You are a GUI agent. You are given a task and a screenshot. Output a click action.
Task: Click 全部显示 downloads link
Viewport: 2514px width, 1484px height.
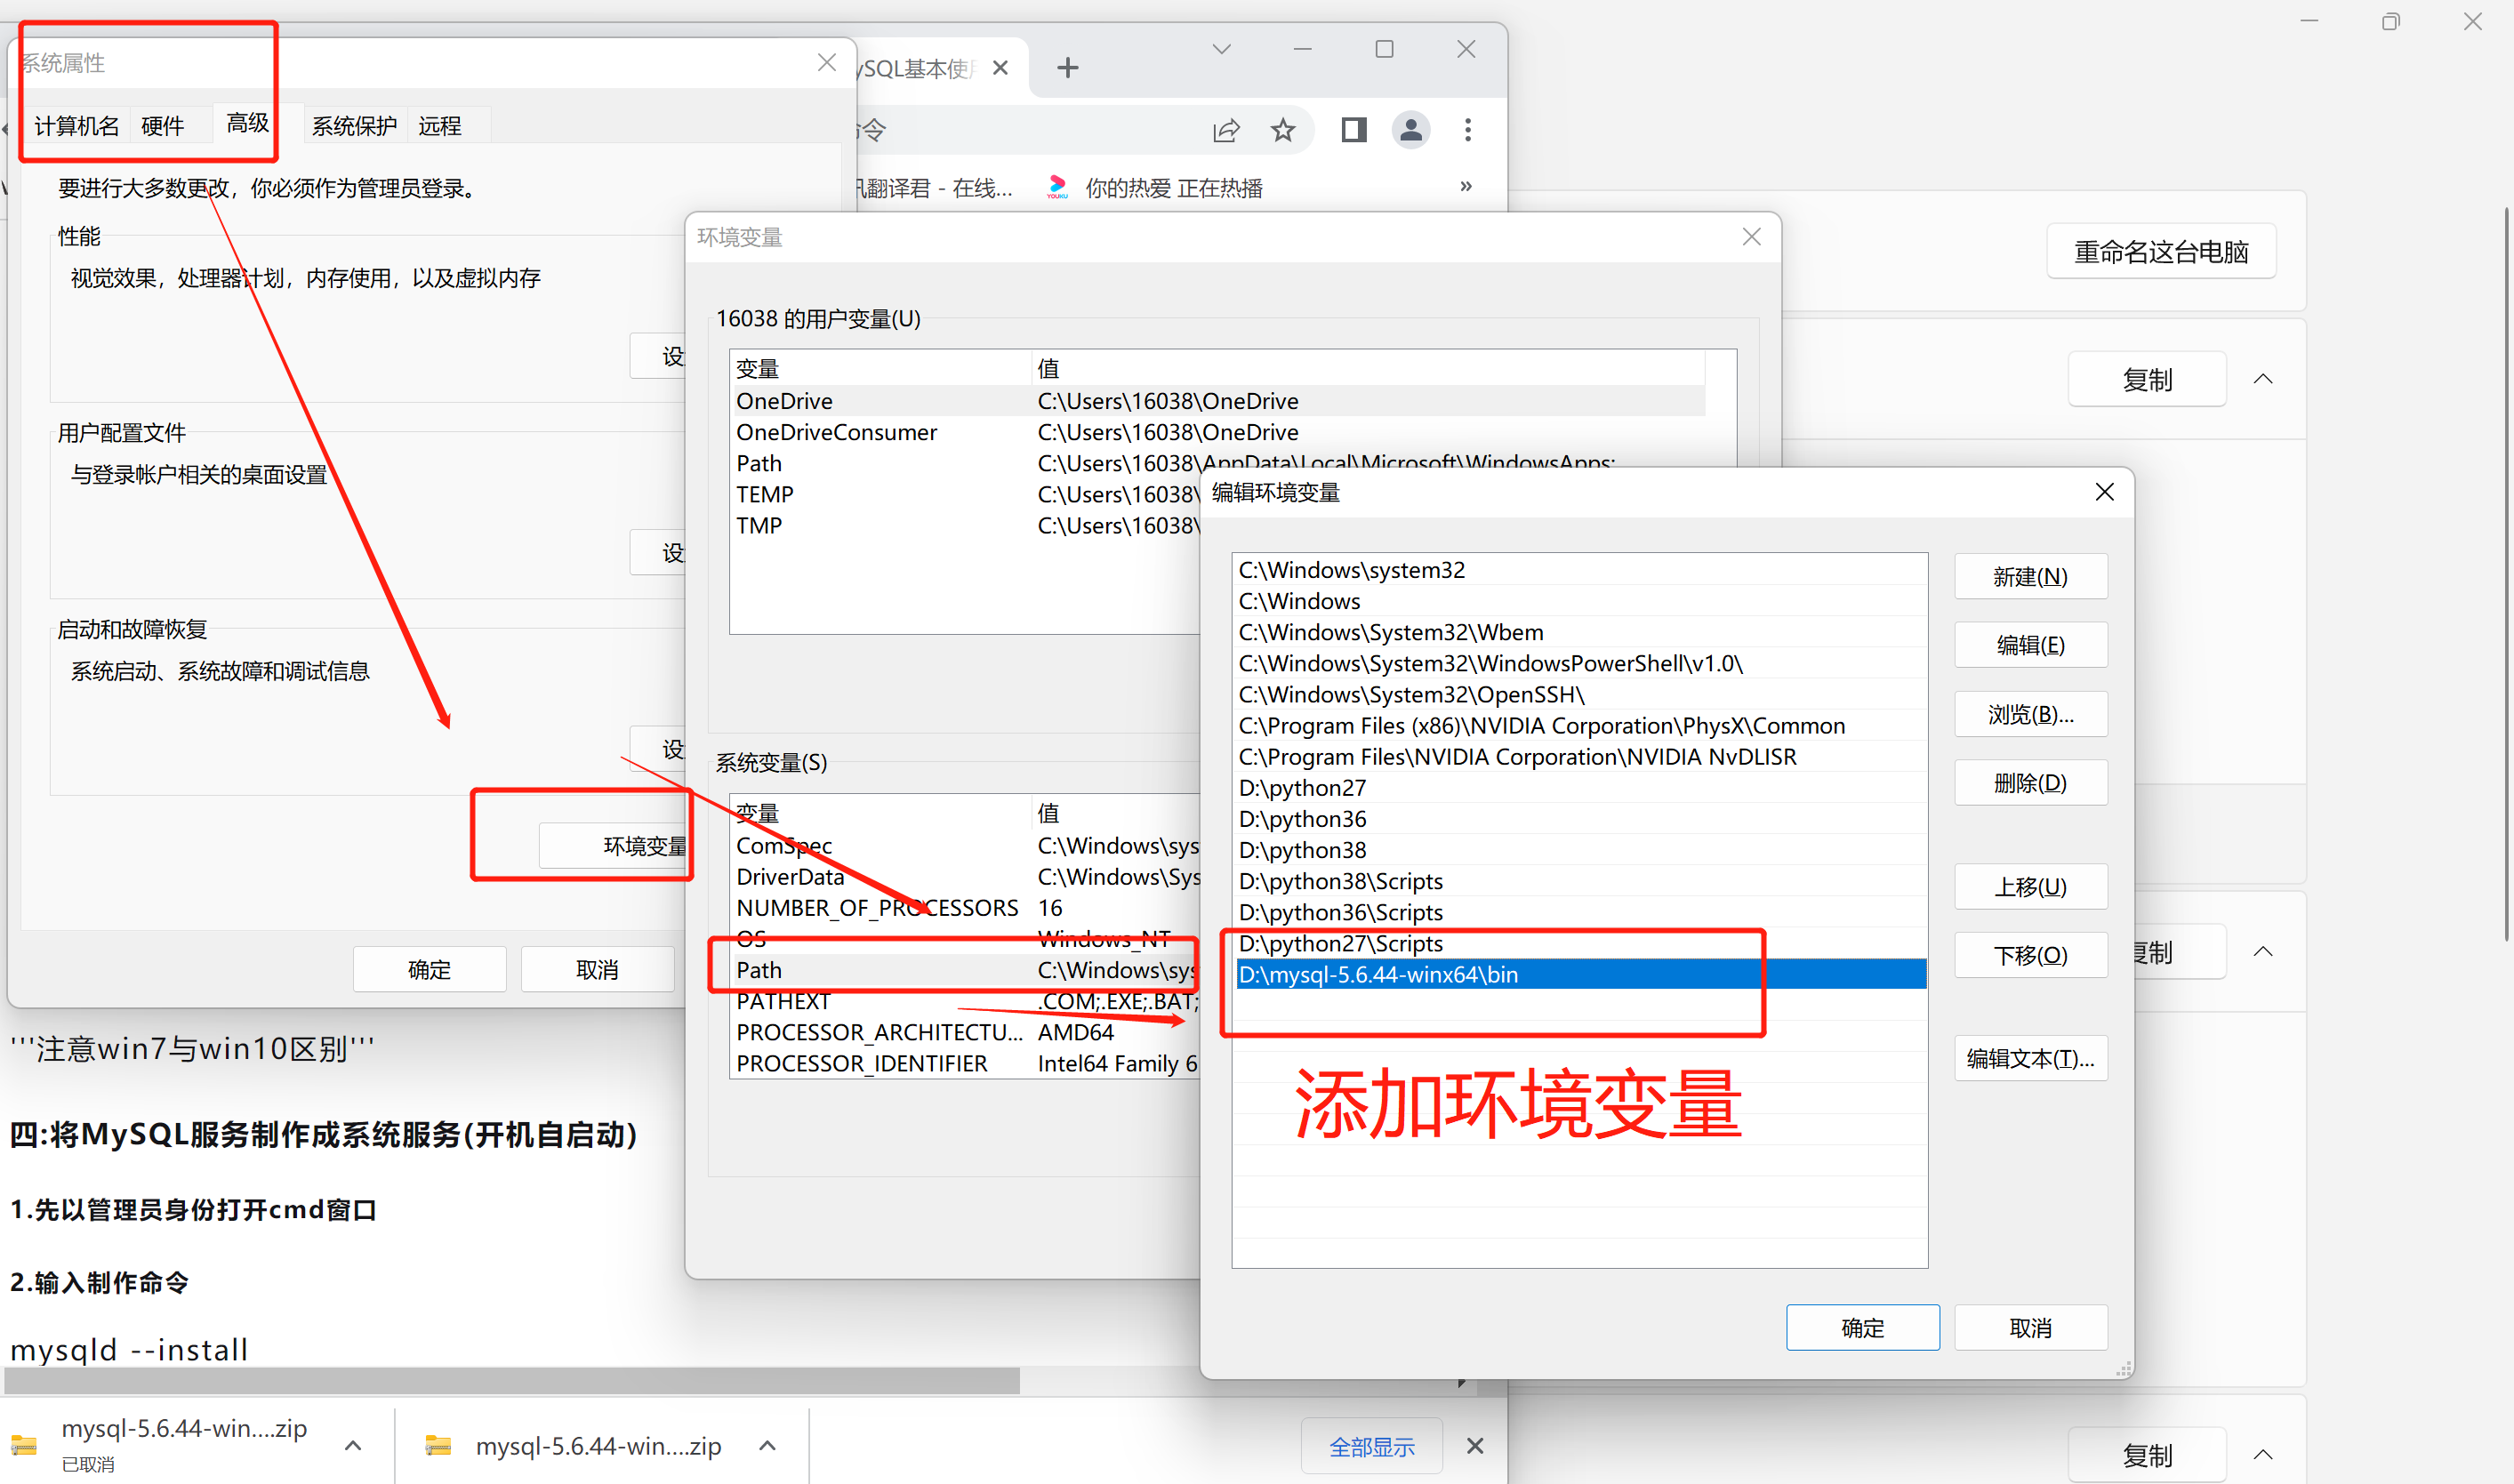[x=1371, y=1446]
